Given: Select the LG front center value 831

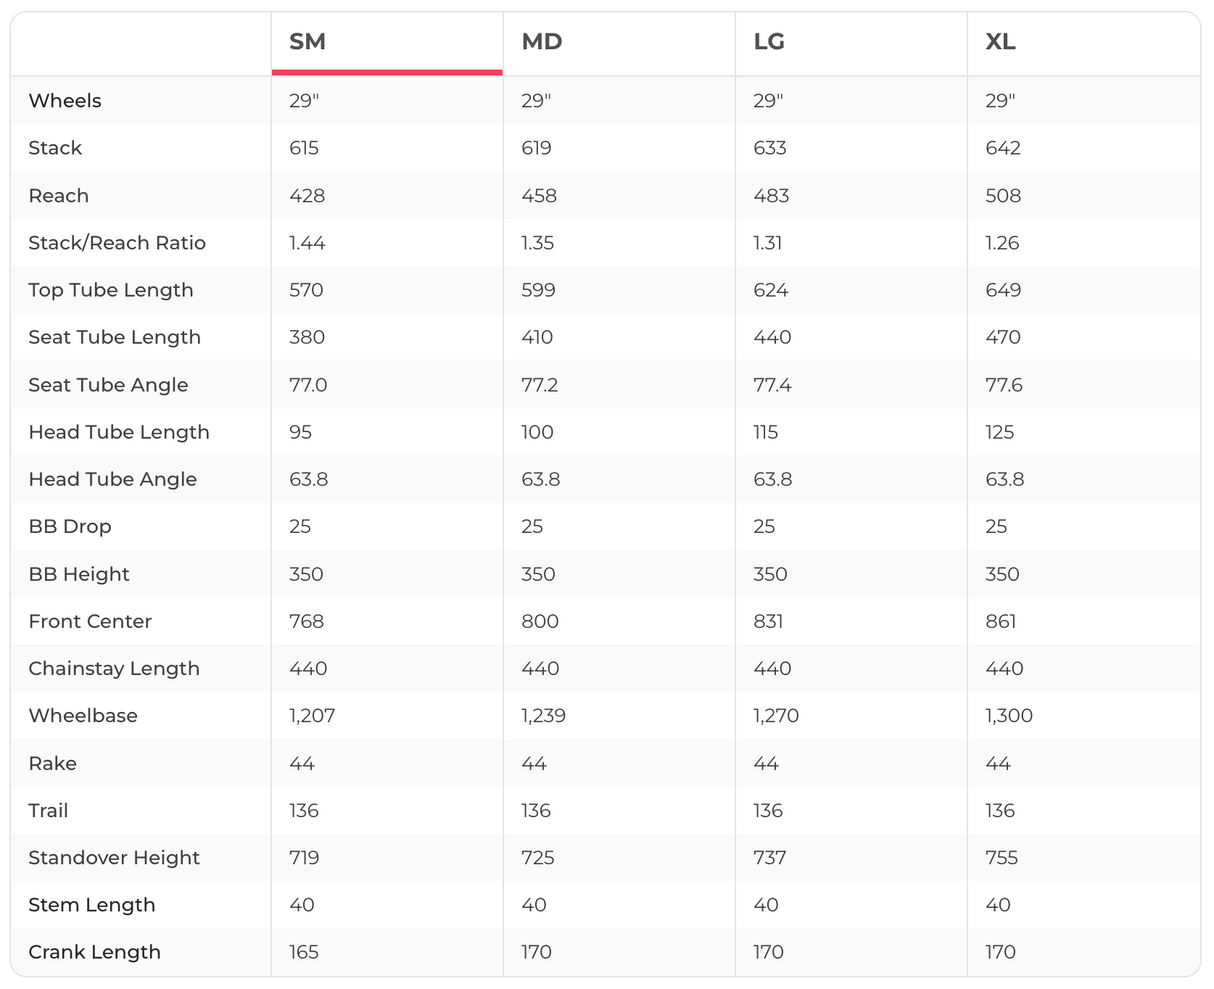Looking at the screenshot, I should 768,622.
